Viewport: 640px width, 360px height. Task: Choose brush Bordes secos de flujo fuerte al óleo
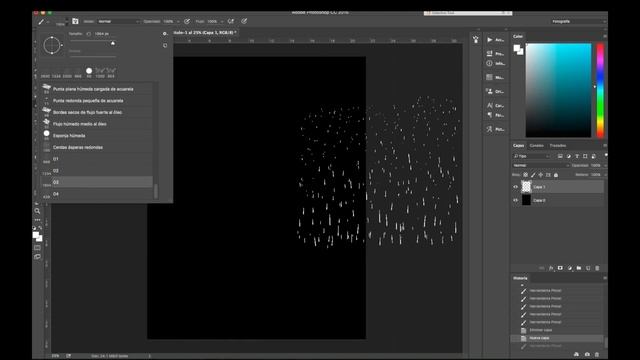pos(97,112)
